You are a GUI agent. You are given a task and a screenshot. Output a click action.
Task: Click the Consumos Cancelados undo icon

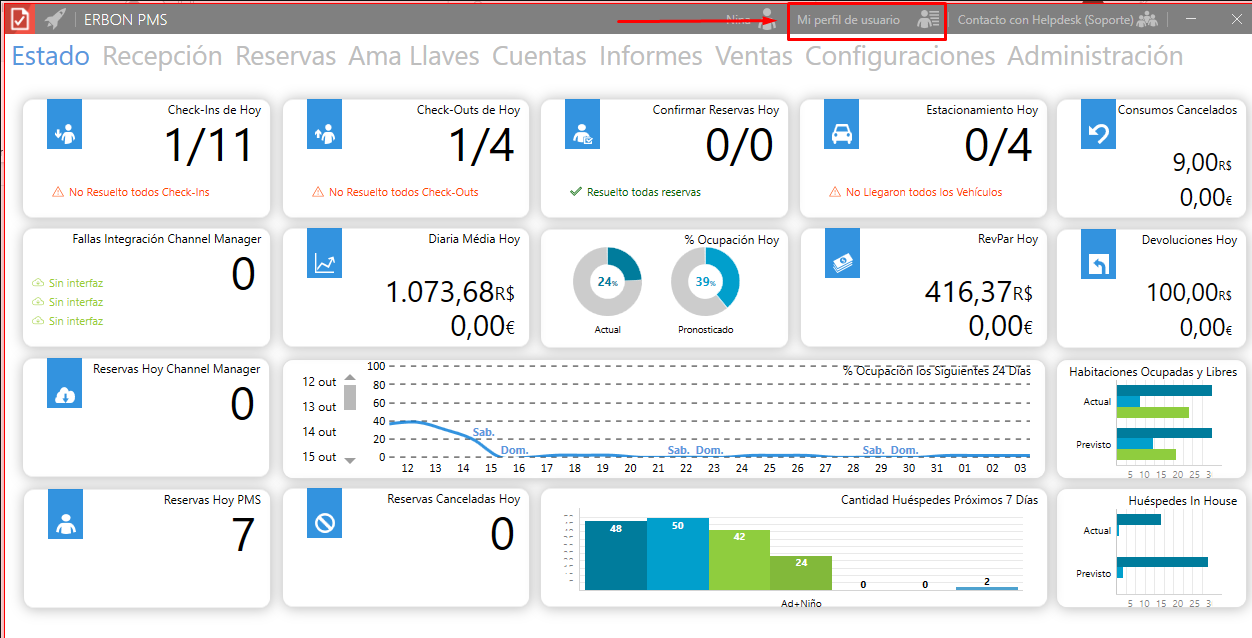(1098, 132)
